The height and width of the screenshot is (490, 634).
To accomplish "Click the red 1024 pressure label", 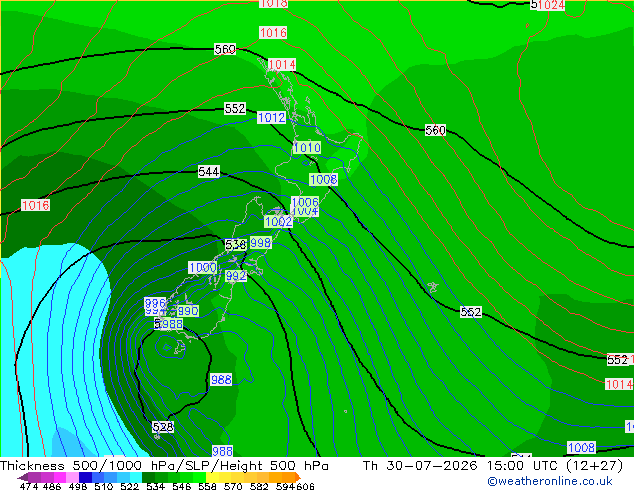I will coord(551,5).
